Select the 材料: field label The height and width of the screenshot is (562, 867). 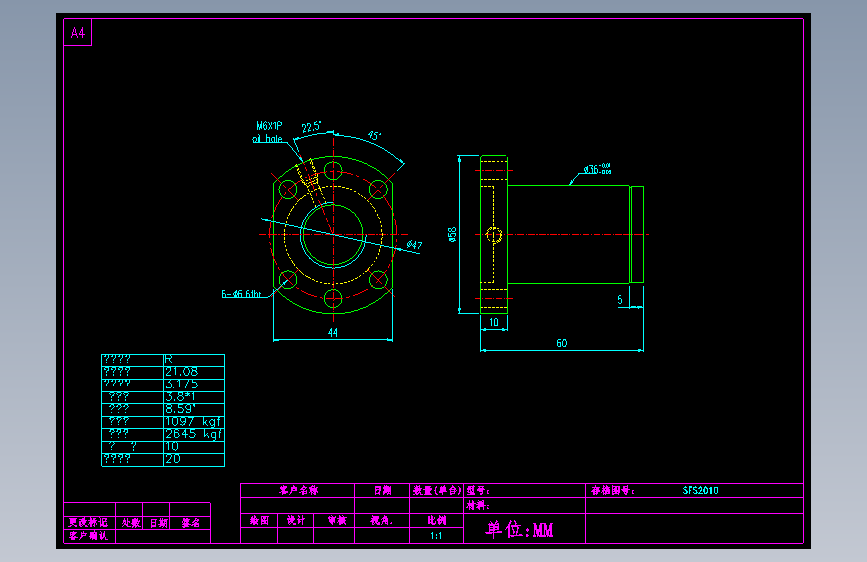click(478, 505)
